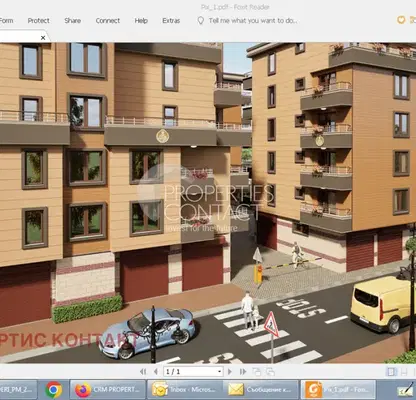
Task: Go to the previous page
Action: pyautogui.click(x=156, y=371)
